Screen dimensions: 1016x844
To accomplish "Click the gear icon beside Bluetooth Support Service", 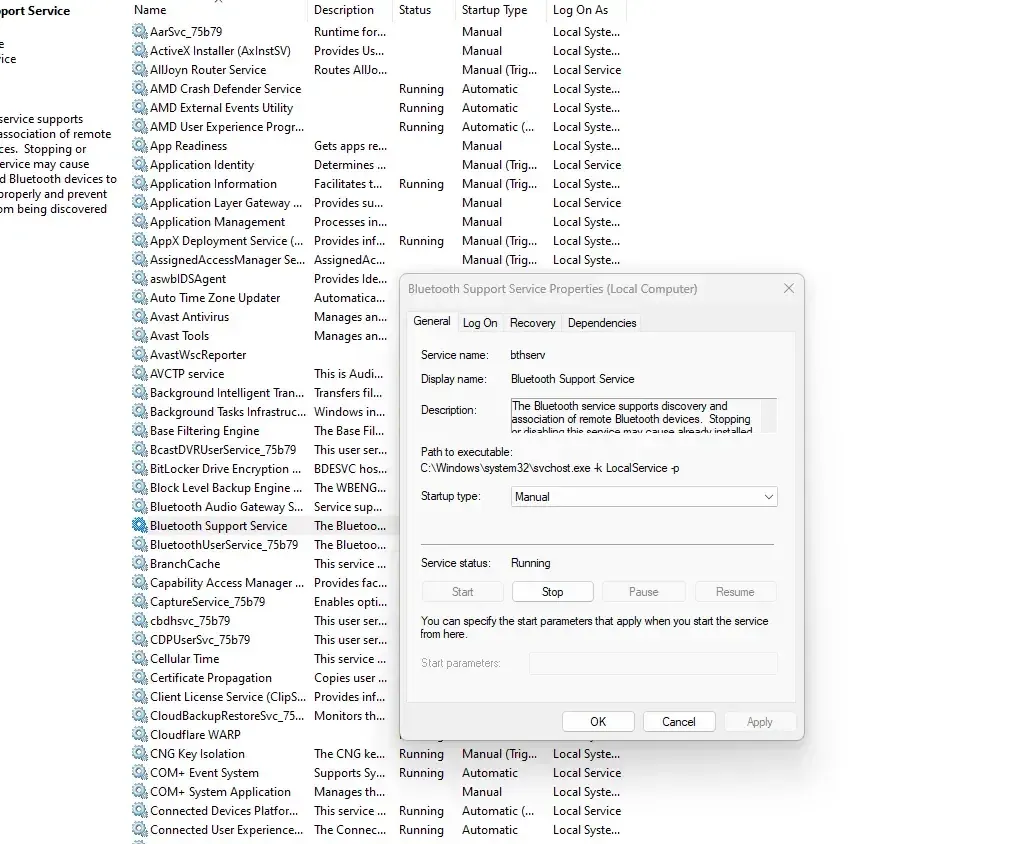I will [x=139, y=526].
